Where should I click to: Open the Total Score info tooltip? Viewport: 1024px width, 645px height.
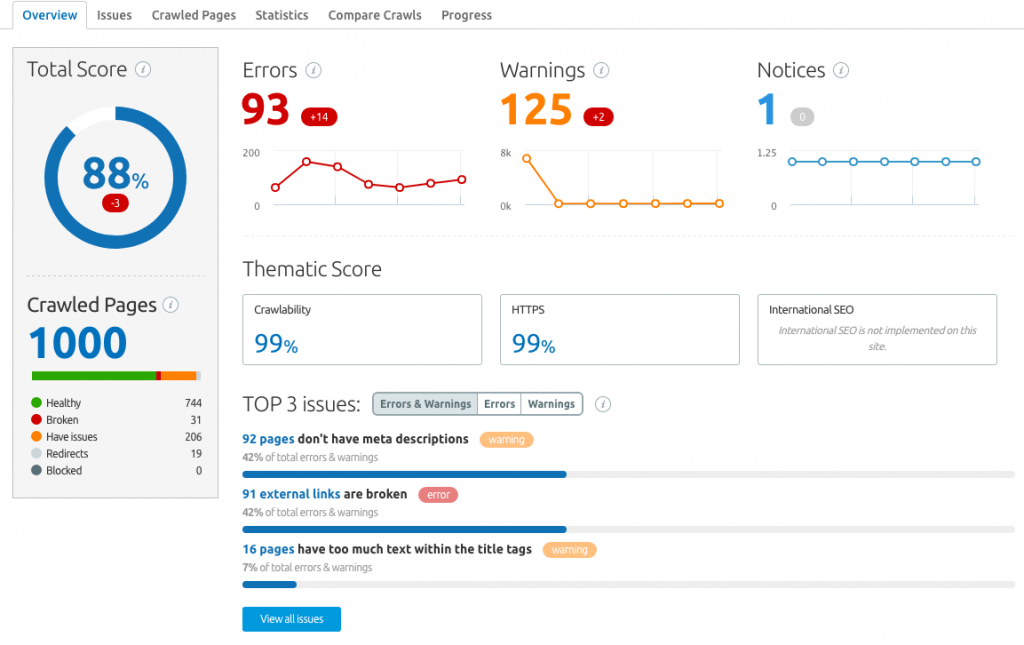click(x=146, y=69)
